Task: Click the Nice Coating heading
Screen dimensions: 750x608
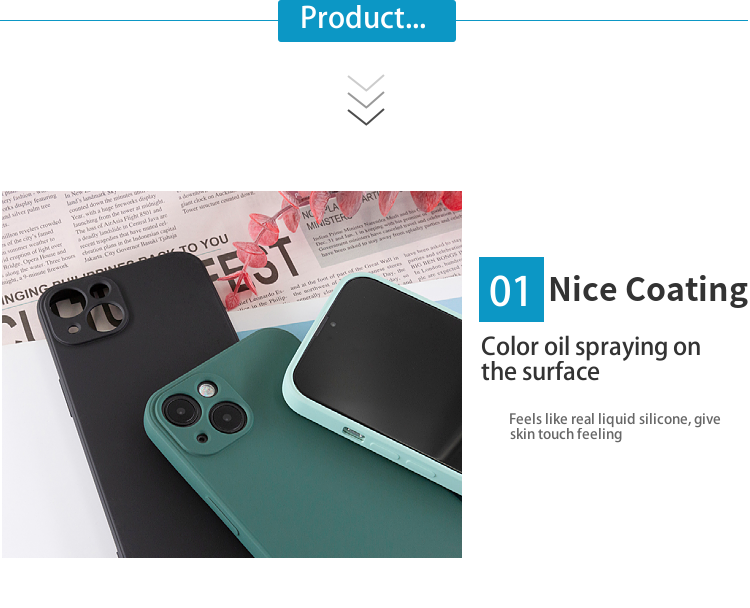Action: click(x=648, y=290)
